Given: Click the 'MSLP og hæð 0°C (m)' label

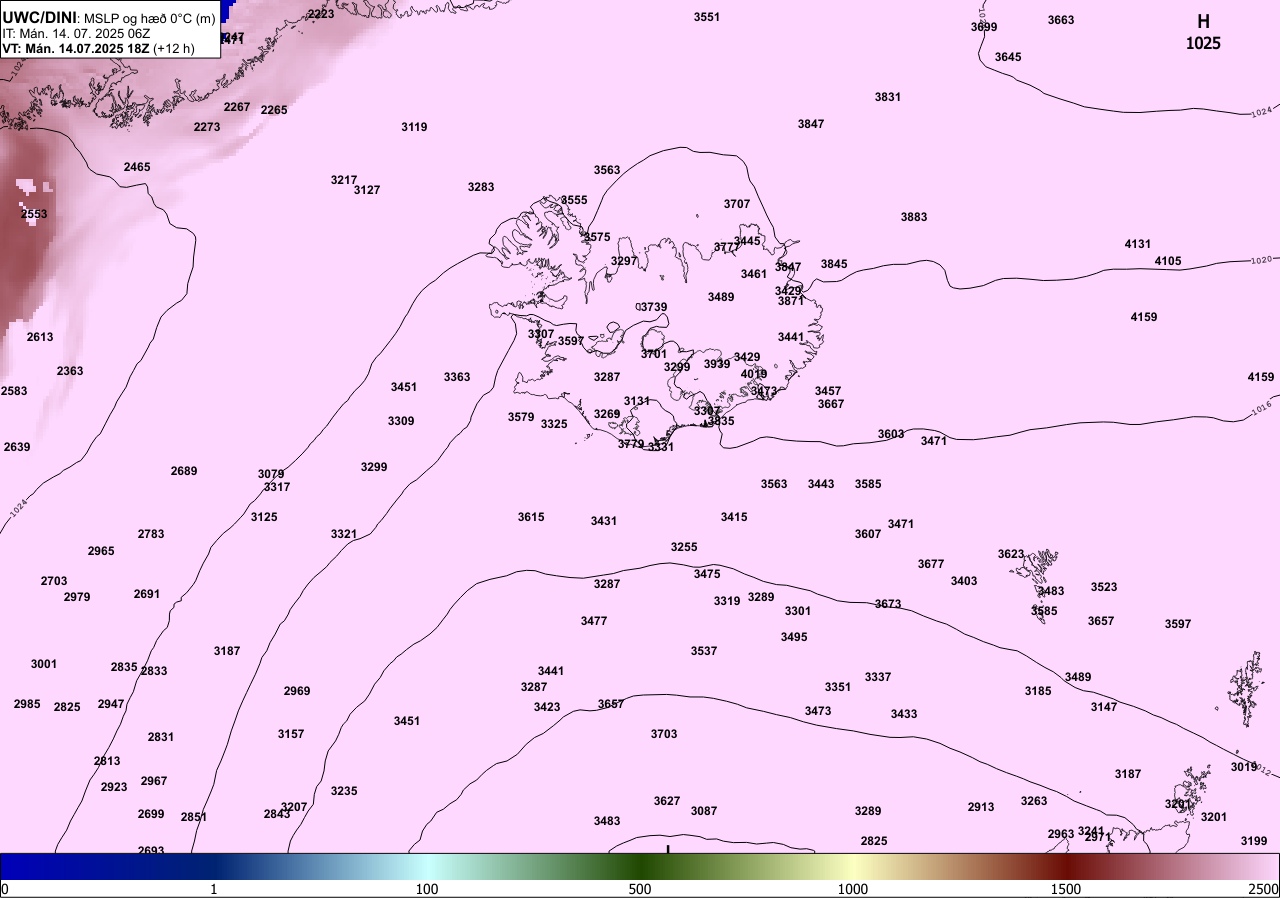Looking at the screenshot, I should [150, 17].
